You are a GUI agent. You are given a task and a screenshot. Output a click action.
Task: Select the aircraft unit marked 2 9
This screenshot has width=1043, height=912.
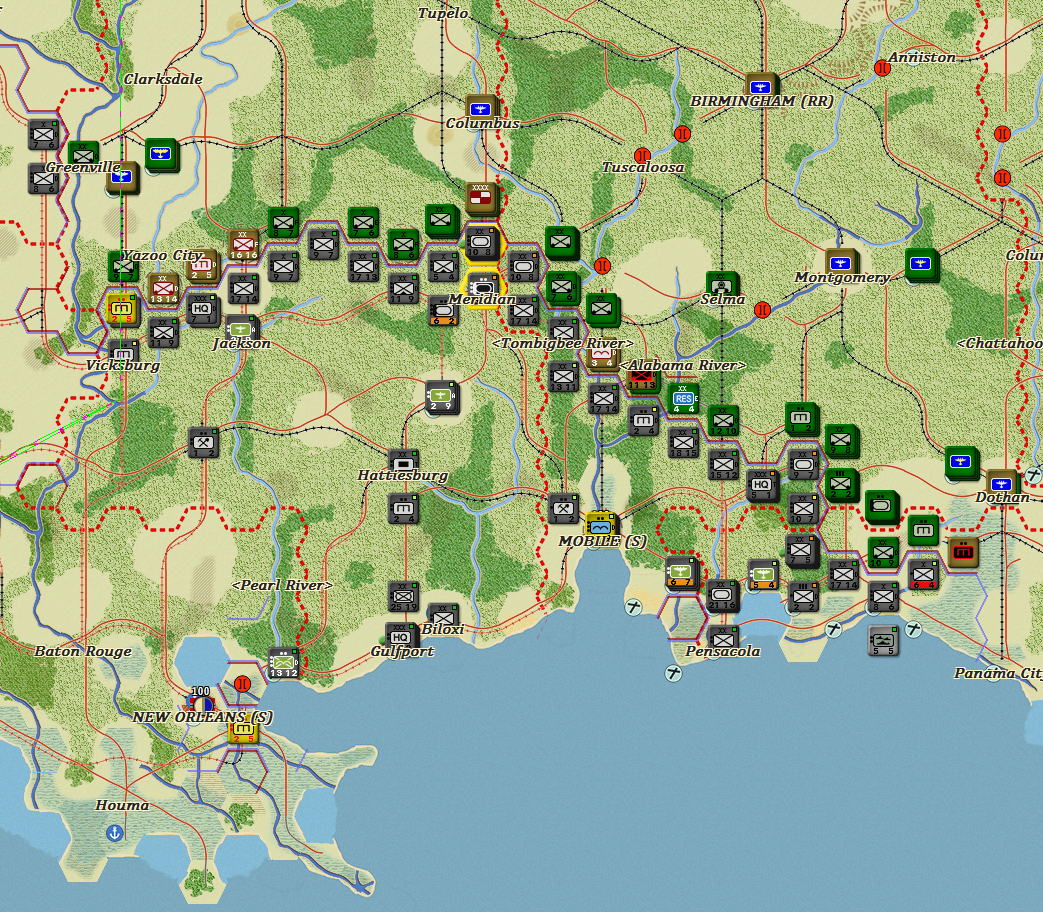tap(442, 396)
